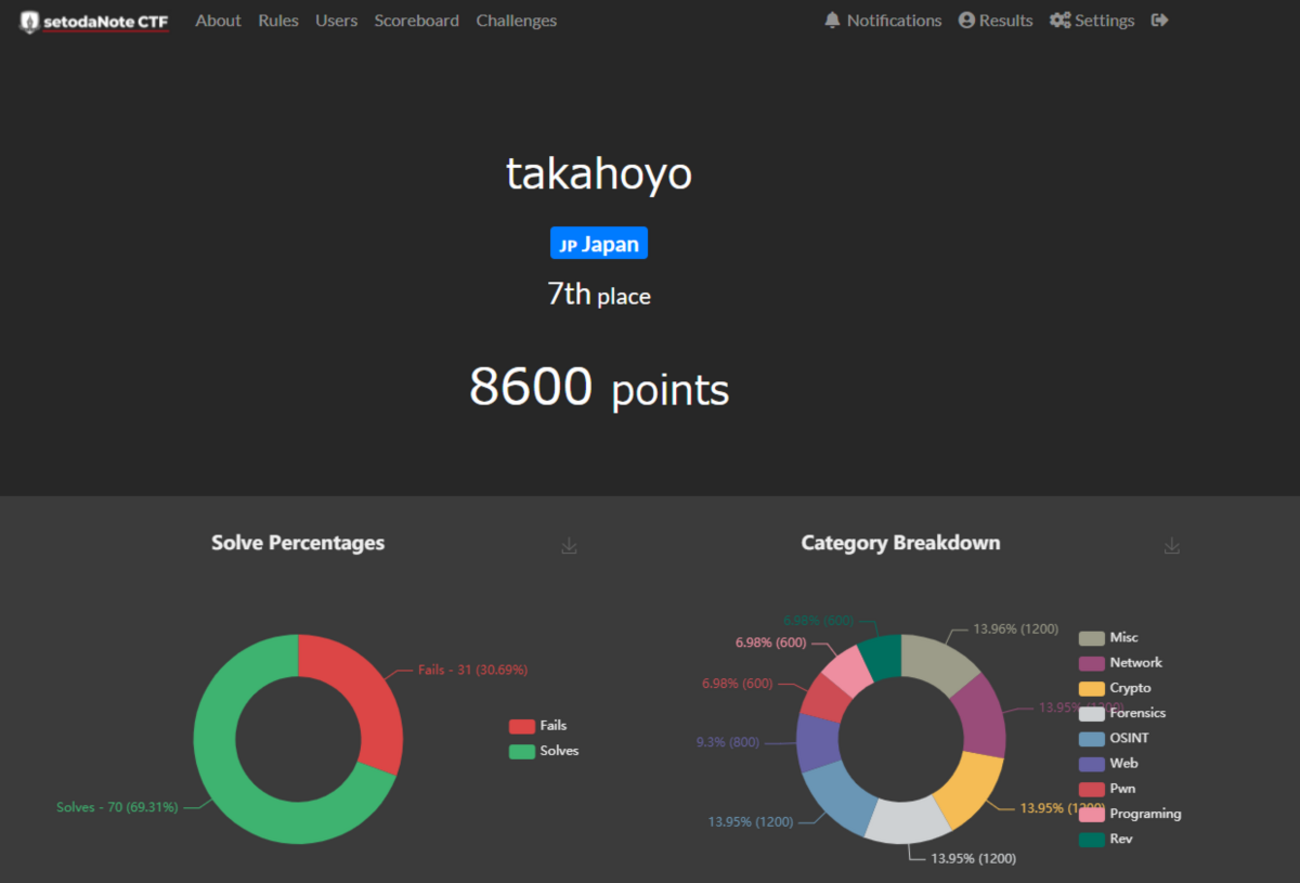1300x883 pixels.
Task: Click the Settings gears icon
Action: [x=1060, y=20]
